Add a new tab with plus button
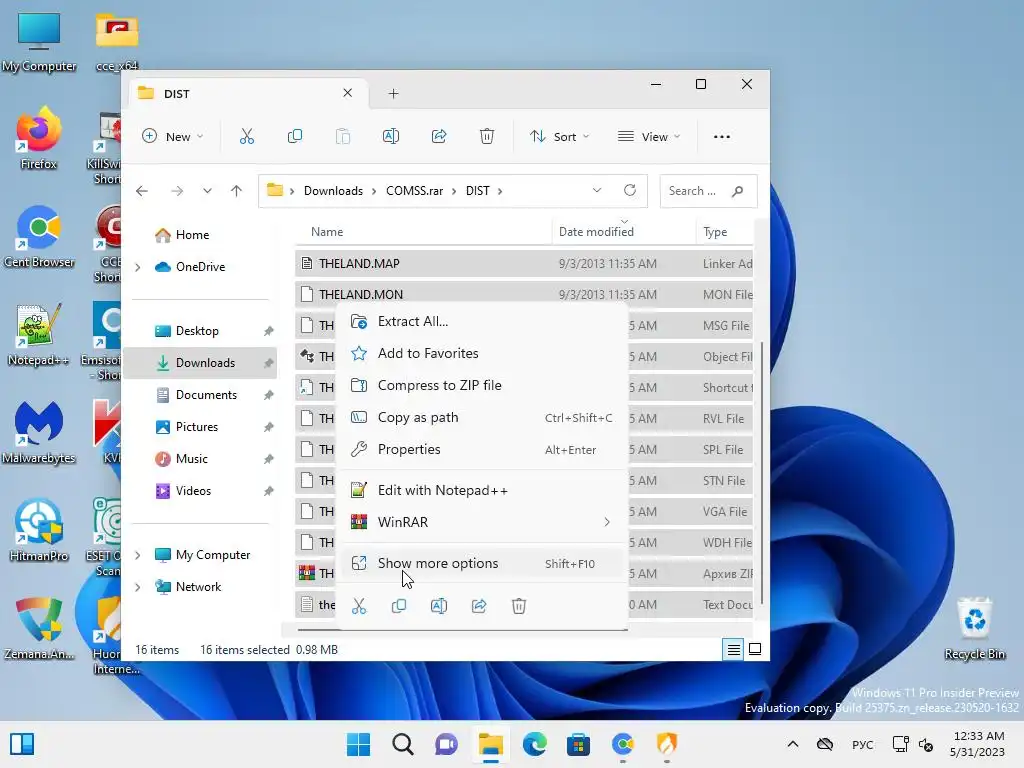The image size is (1024, 768). pos(393,93)
